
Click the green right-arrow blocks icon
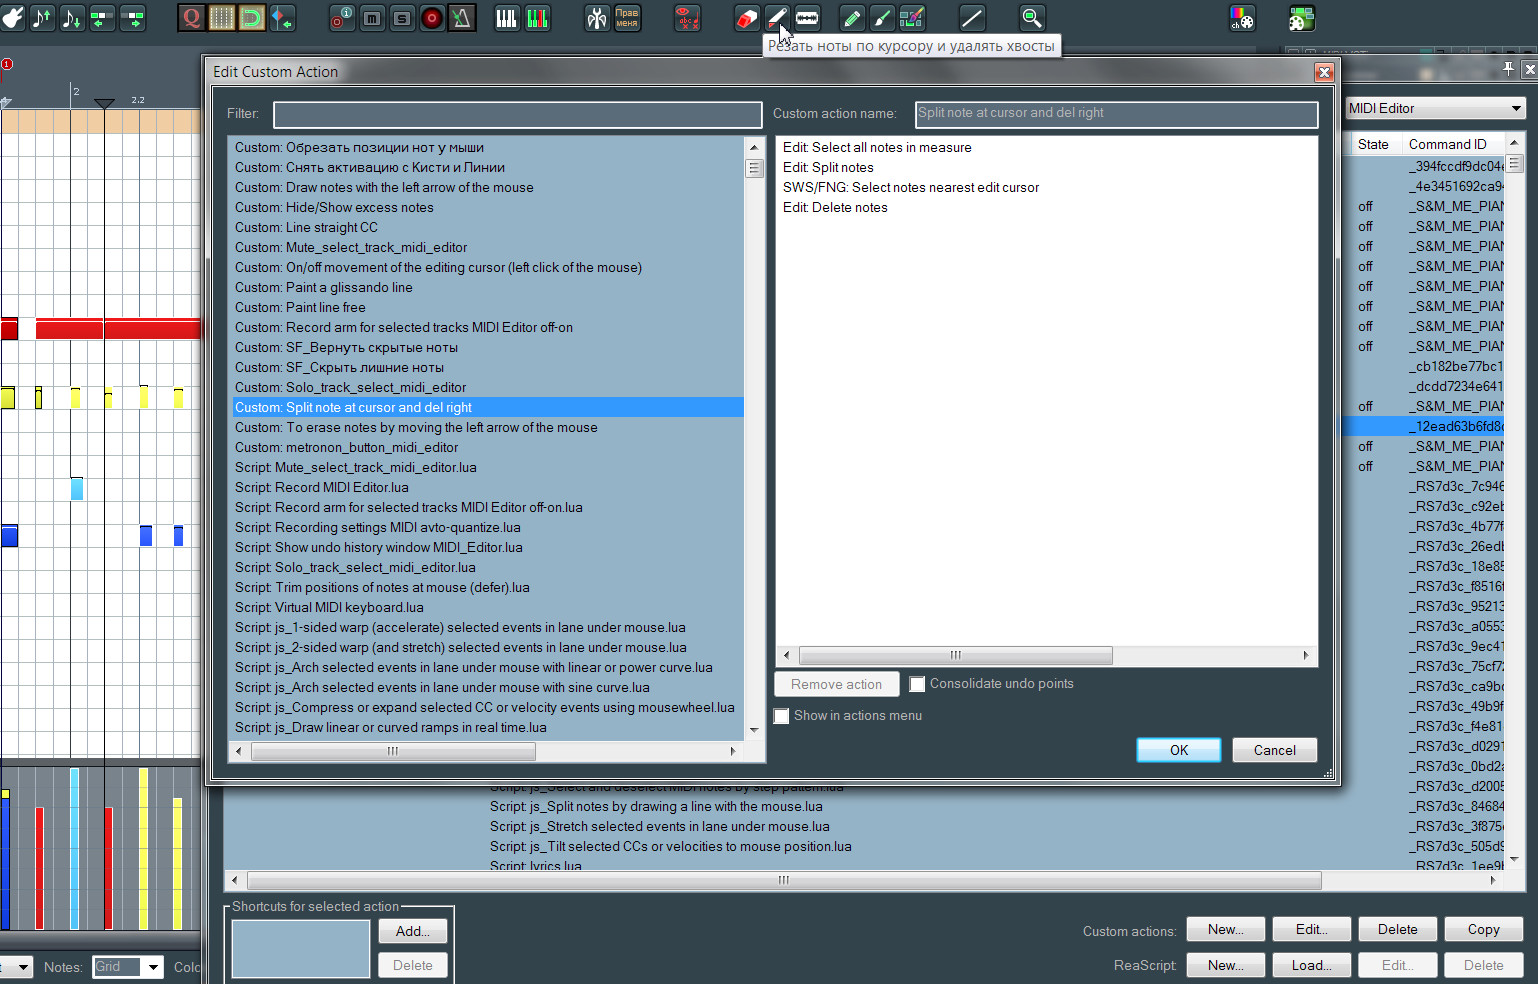132,18
